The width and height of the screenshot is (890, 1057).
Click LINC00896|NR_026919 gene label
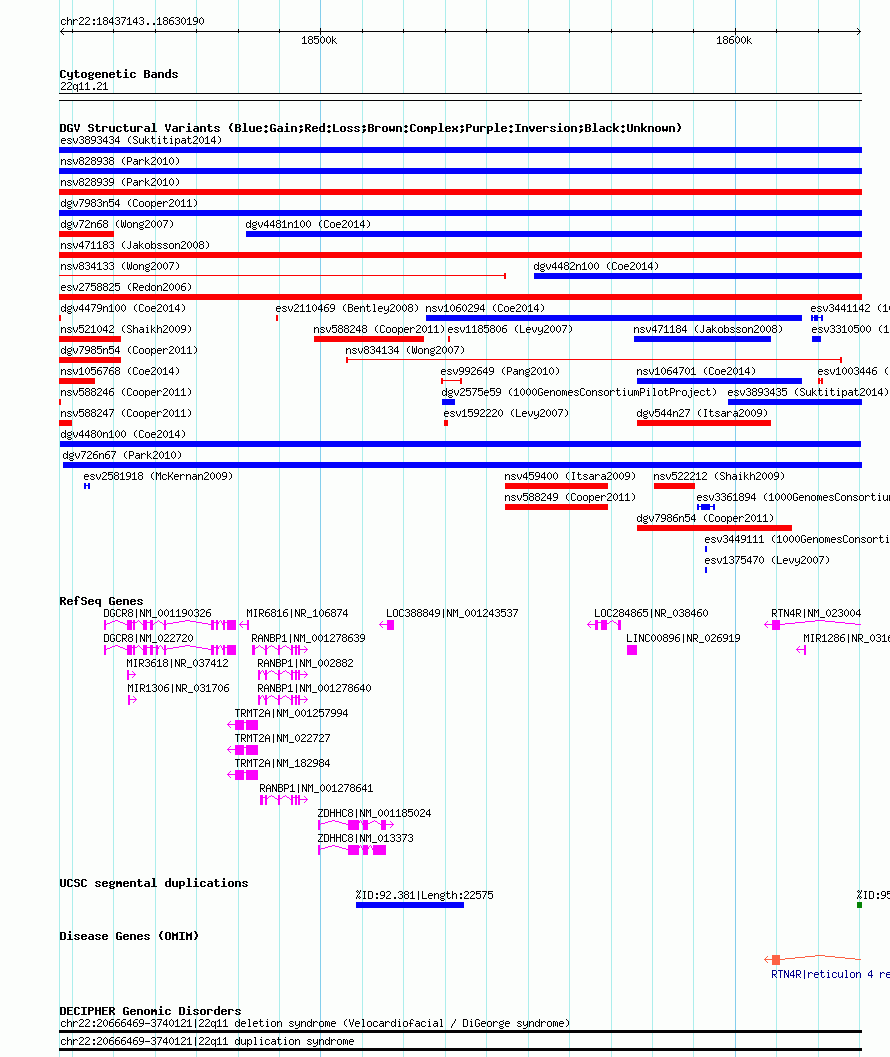pos(684,638)
